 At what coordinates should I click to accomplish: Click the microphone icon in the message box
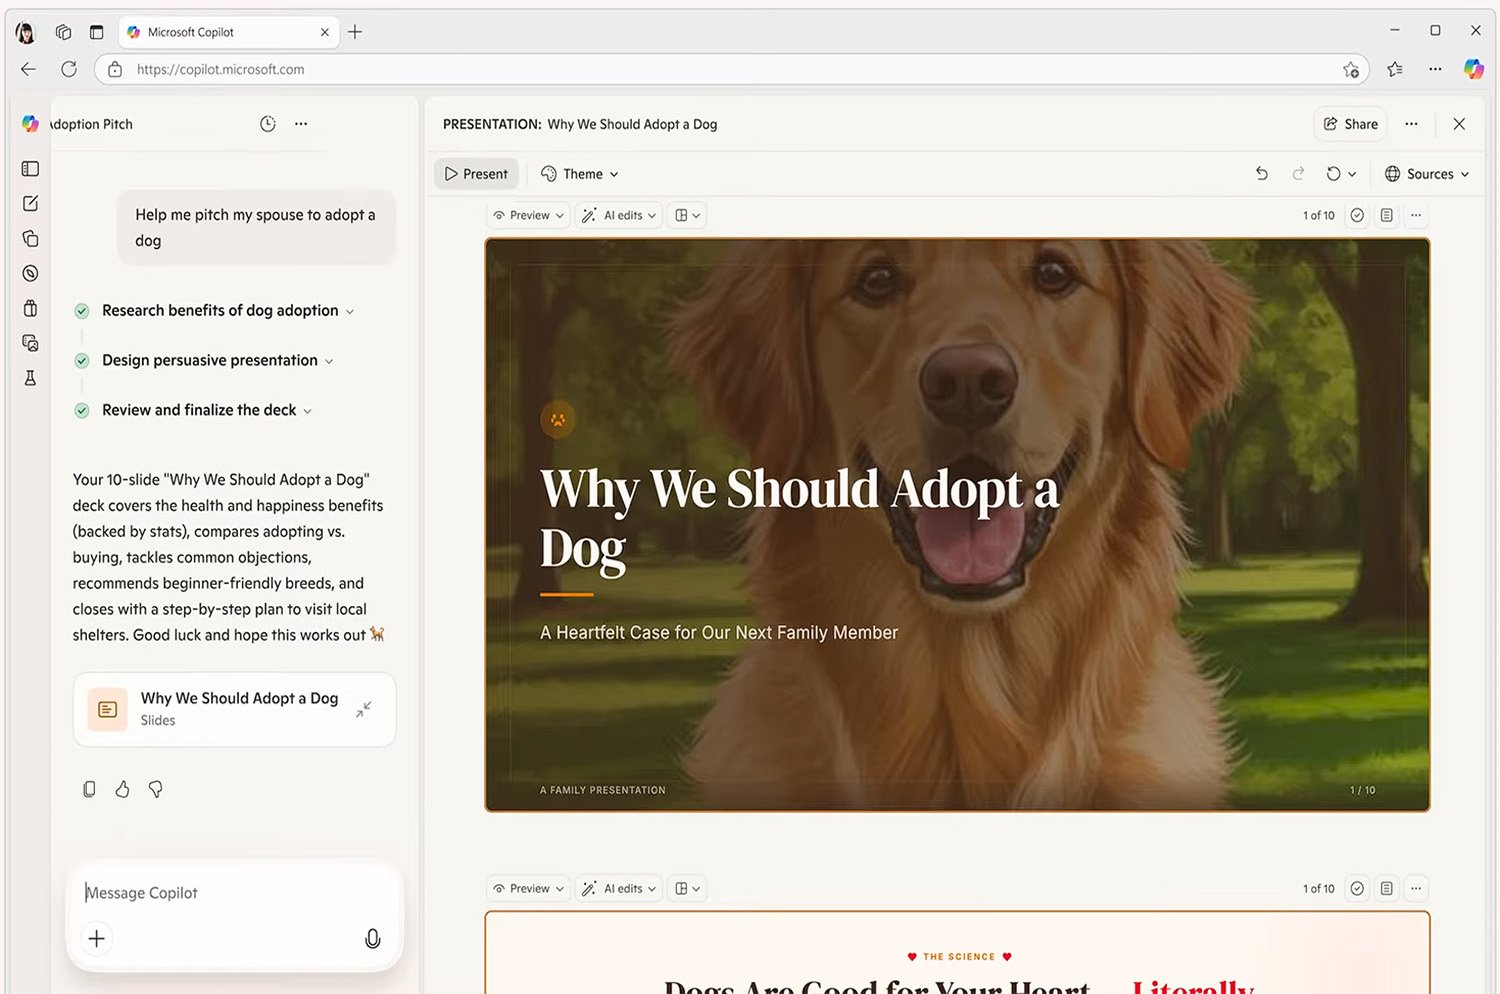coord(372,938)
